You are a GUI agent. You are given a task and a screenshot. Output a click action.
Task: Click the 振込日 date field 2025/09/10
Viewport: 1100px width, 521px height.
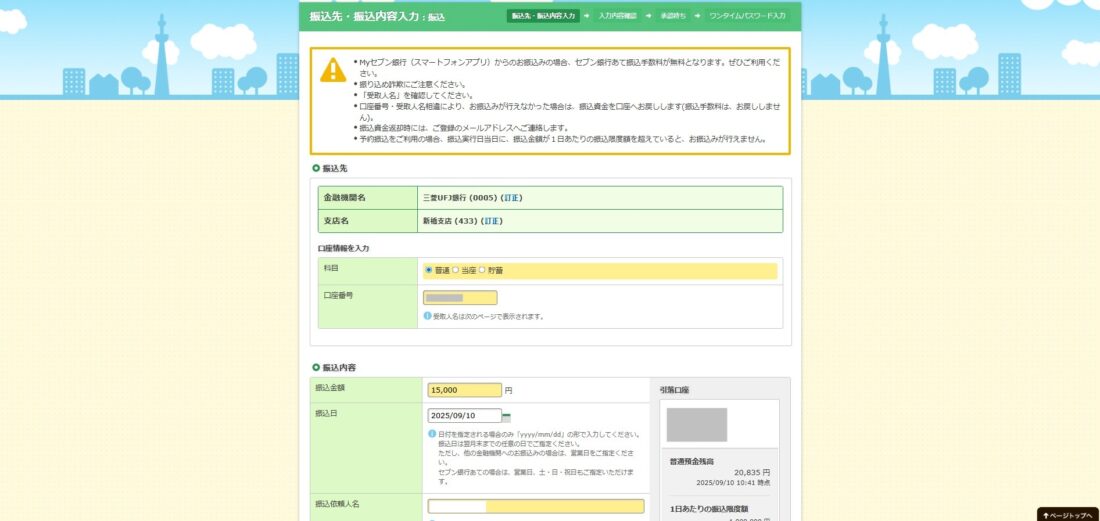tap(464, 416)
